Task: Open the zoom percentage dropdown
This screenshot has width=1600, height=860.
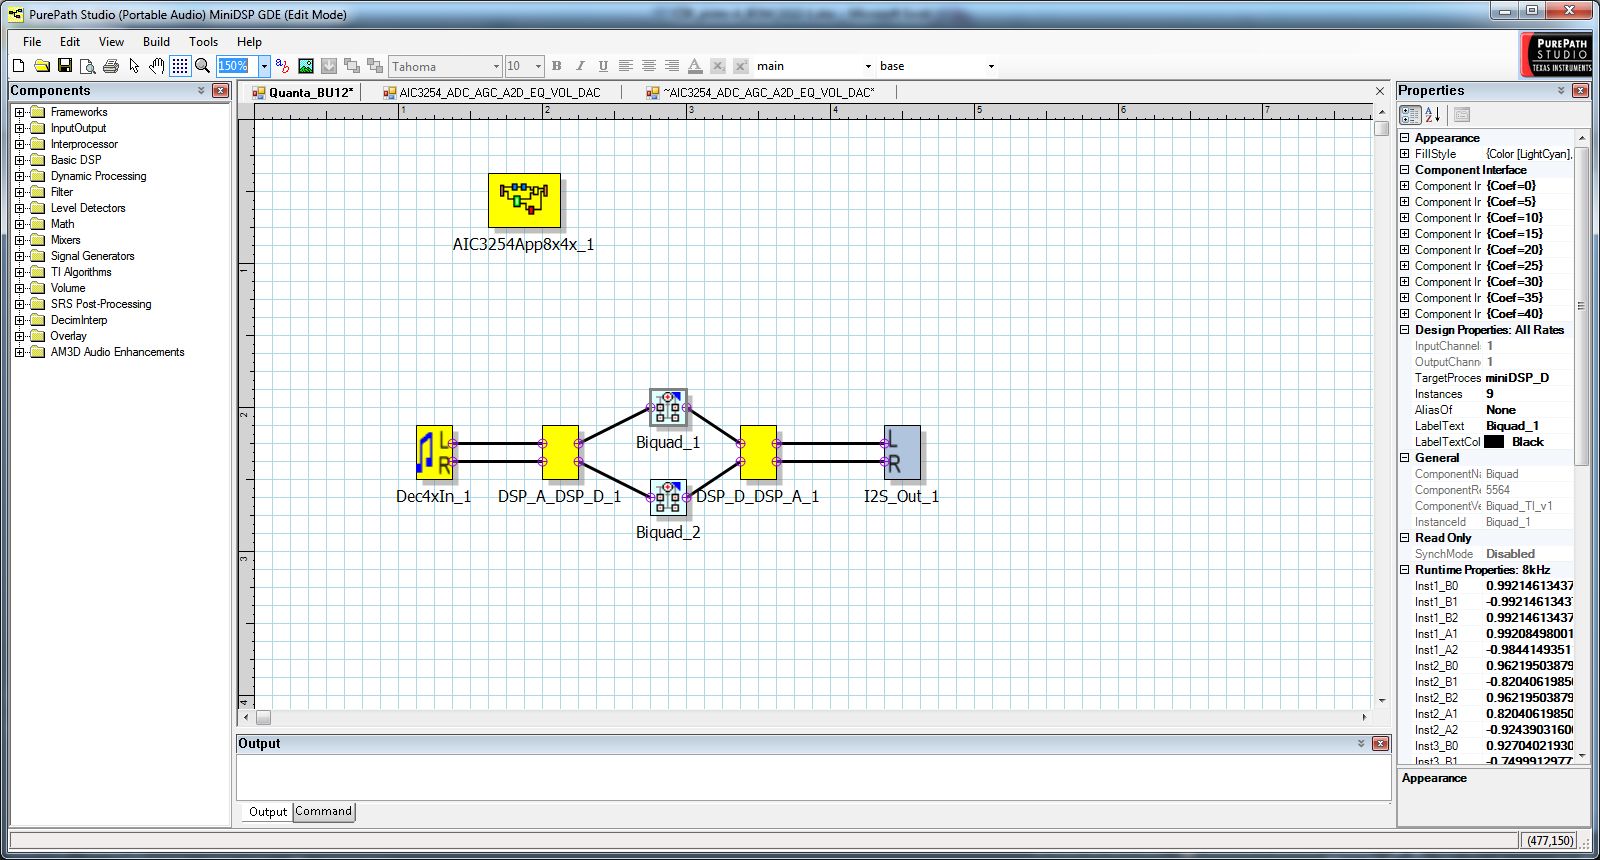Action: [x=264, y=66]
